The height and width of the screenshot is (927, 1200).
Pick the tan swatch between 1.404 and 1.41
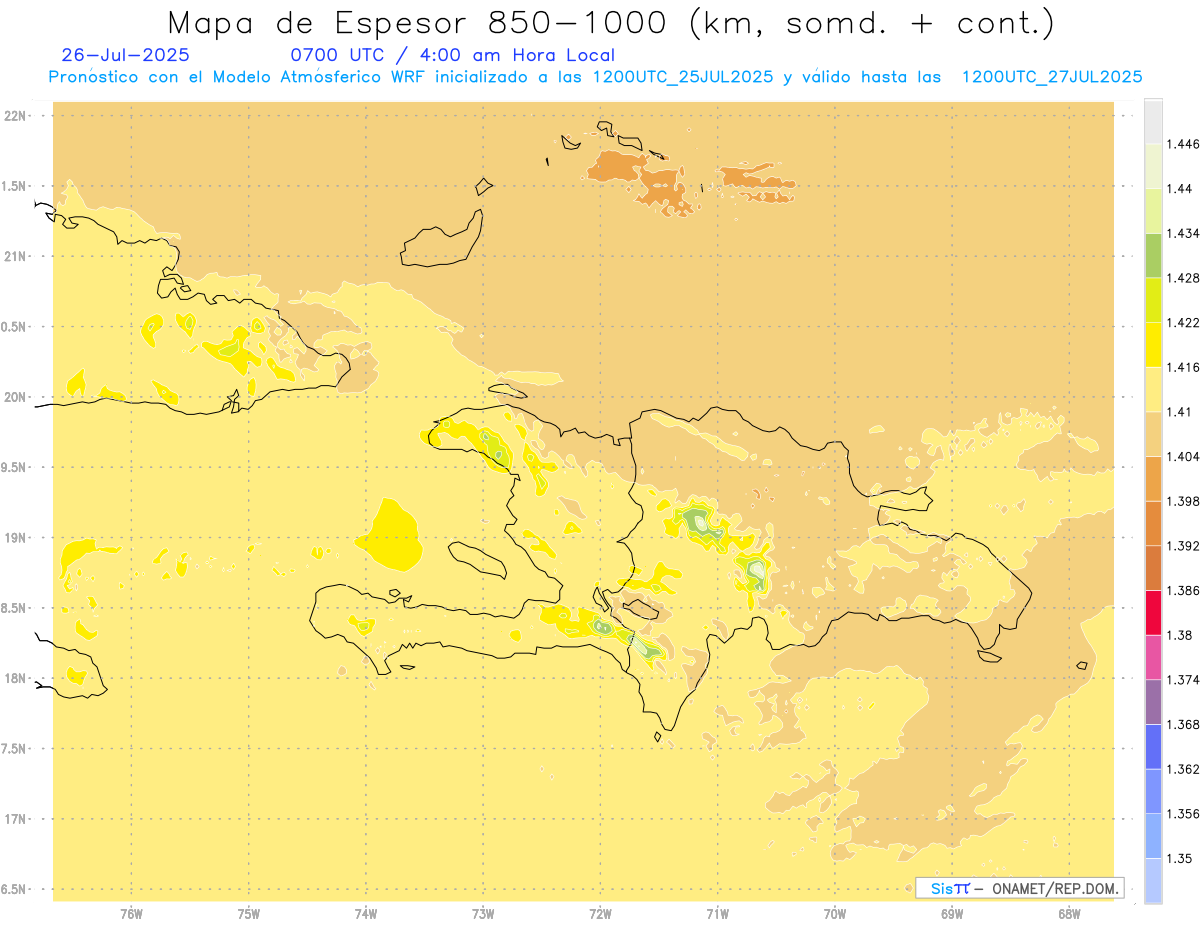tap(1153, 434)
